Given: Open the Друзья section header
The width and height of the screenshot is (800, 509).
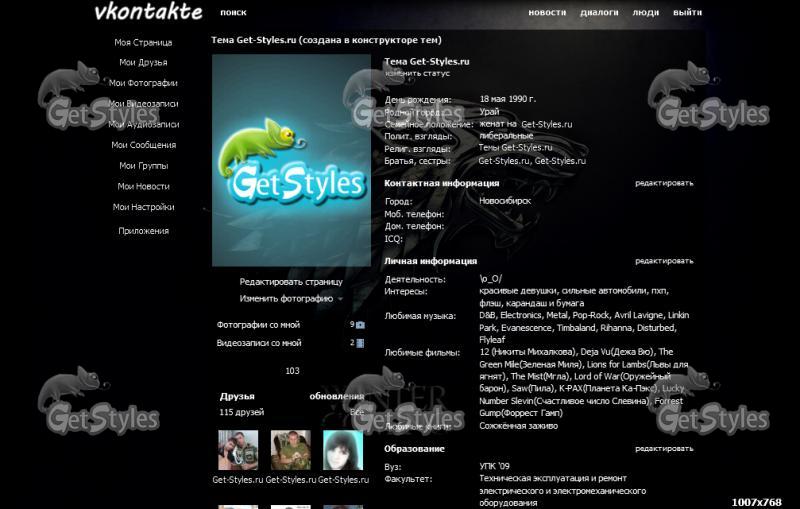Looking at the screenshot, I should (237, 396).
